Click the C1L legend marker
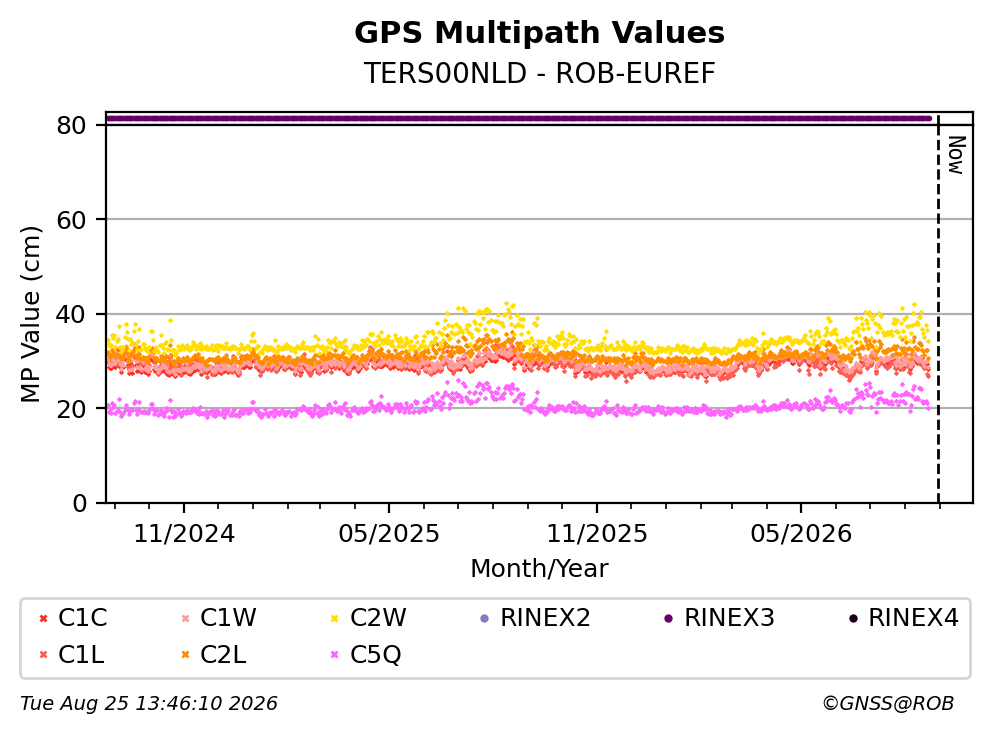The height and width of the screenshot is (734, 993). [43, 655]
